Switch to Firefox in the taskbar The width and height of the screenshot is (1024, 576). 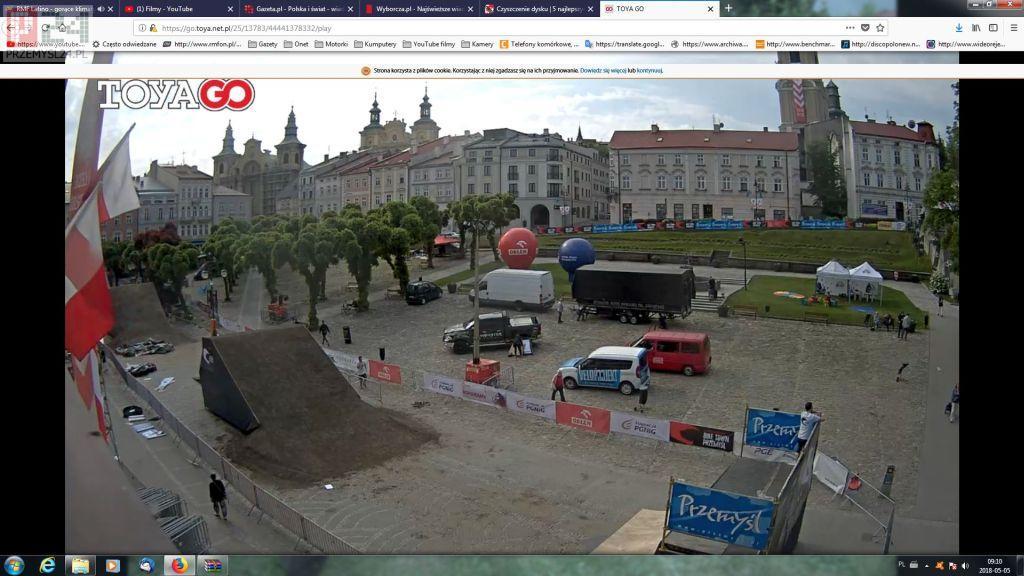tap(180, 566)
